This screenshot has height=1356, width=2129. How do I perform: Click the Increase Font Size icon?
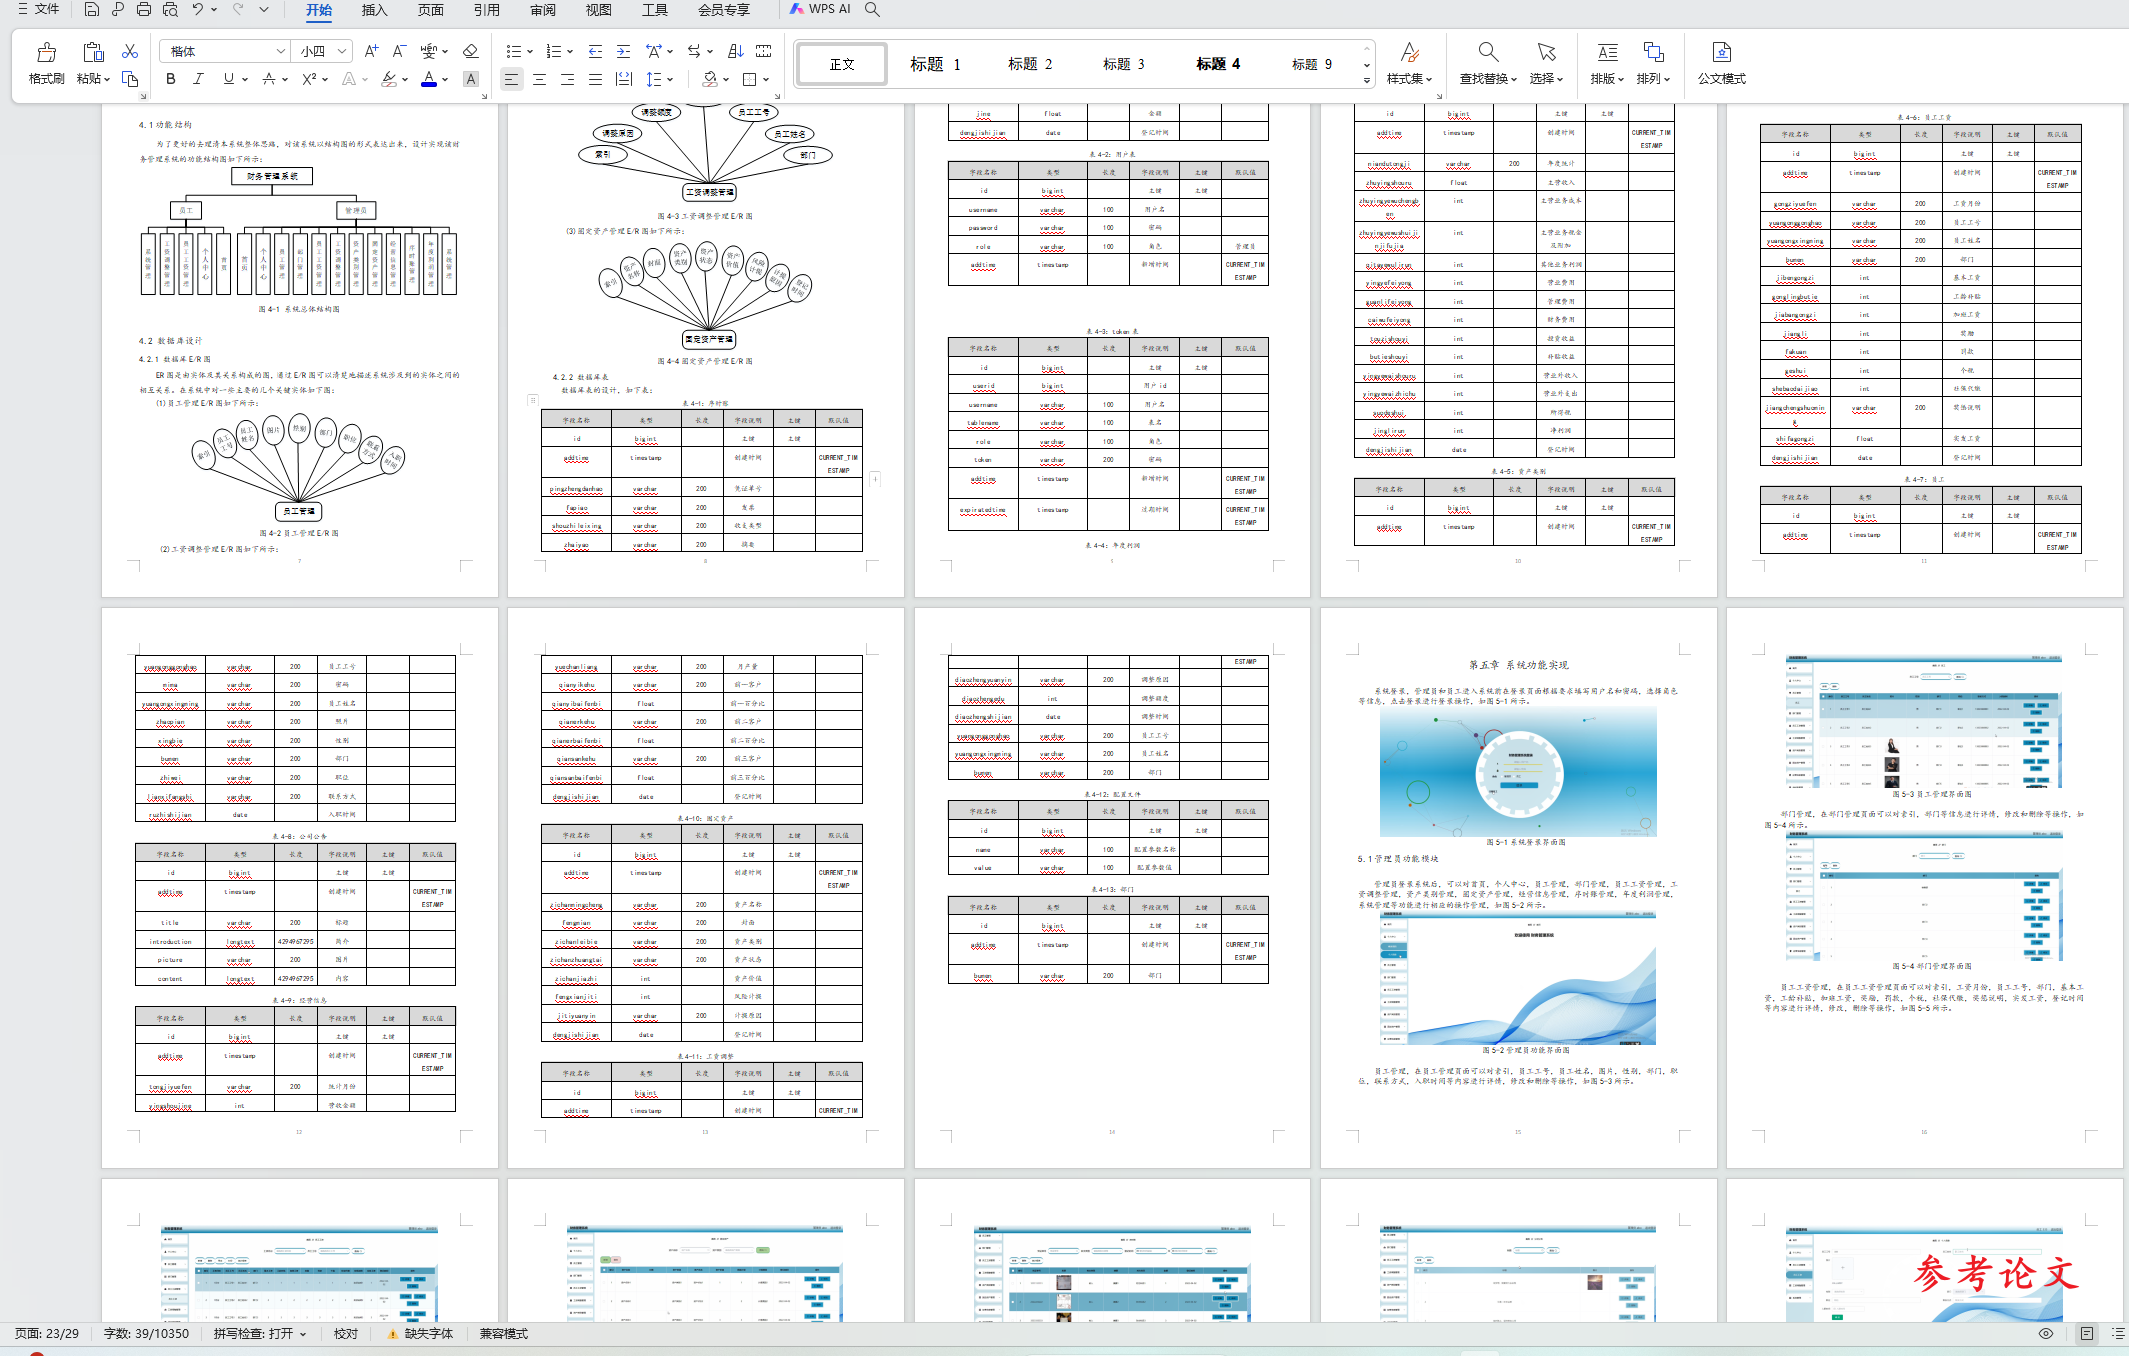click(371, 51)
